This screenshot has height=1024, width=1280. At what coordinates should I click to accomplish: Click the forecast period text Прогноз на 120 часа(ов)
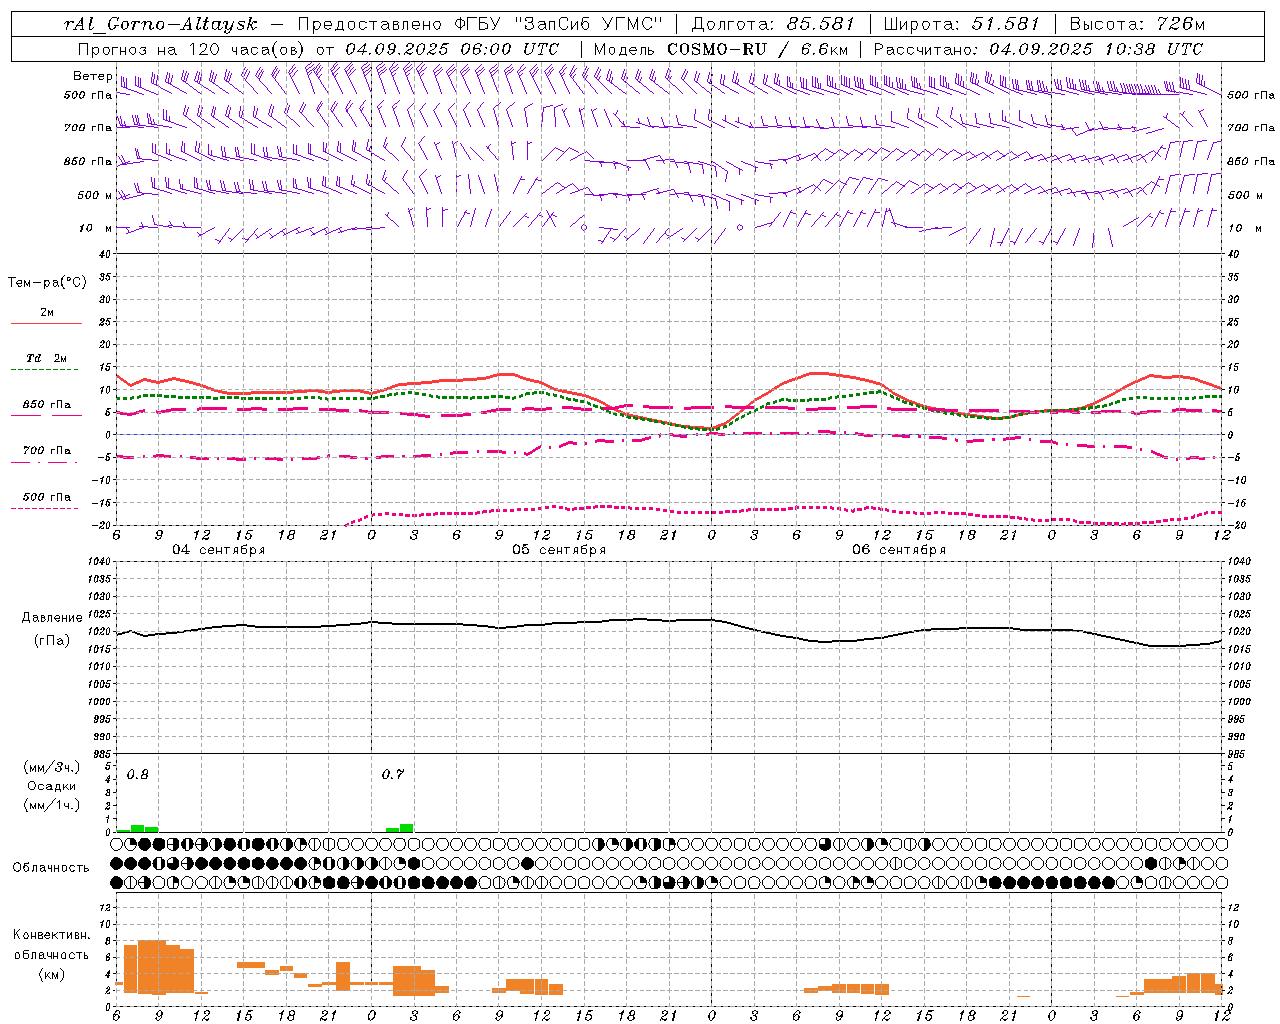(x=191, y=49)
